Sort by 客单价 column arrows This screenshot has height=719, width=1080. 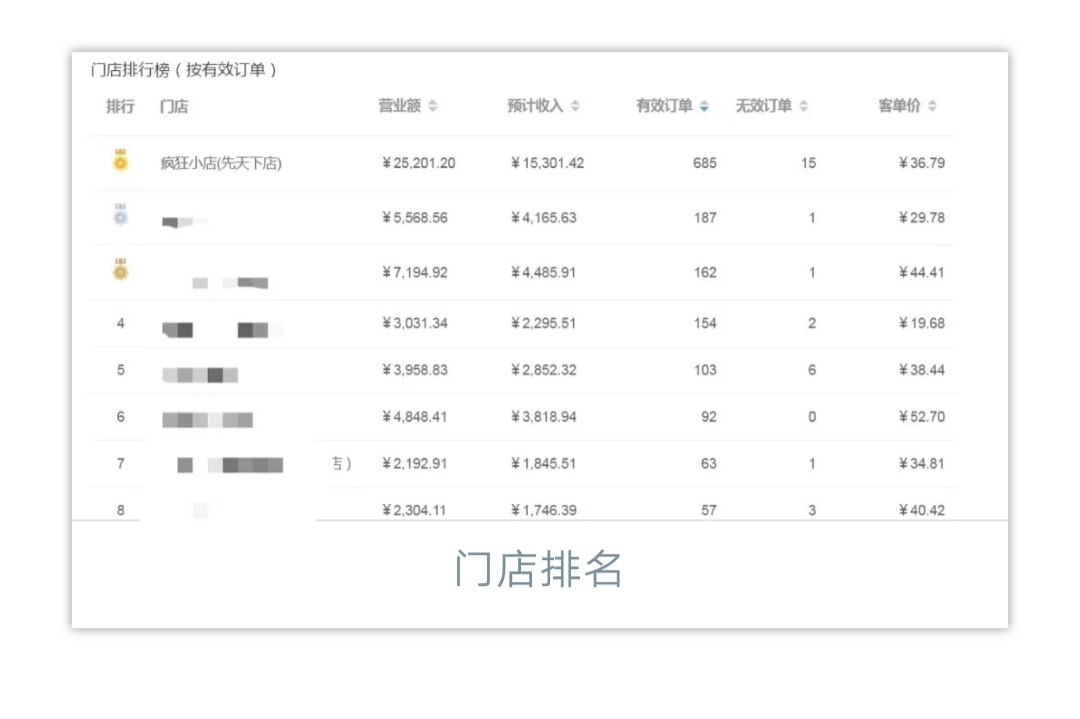[x=932, y=106]
